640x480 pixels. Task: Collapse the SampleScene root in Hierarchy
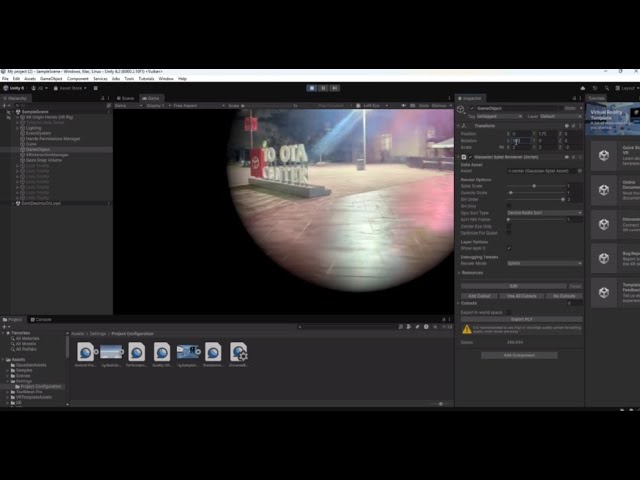(13, 112)
